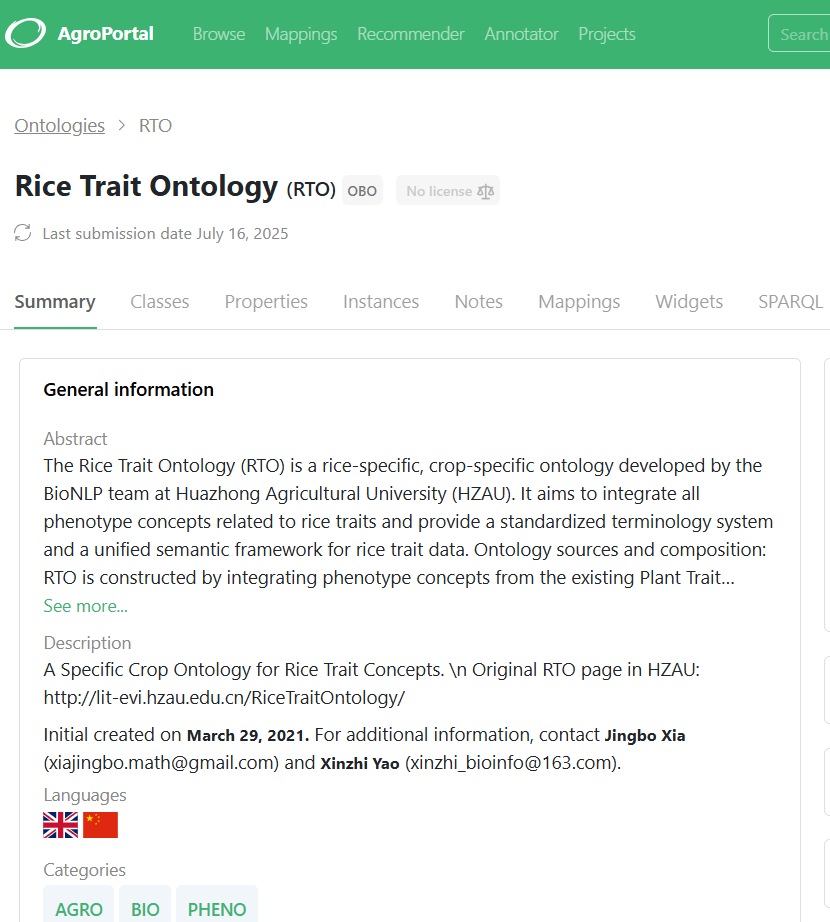Switch to the Classes tab

point(160,302)
